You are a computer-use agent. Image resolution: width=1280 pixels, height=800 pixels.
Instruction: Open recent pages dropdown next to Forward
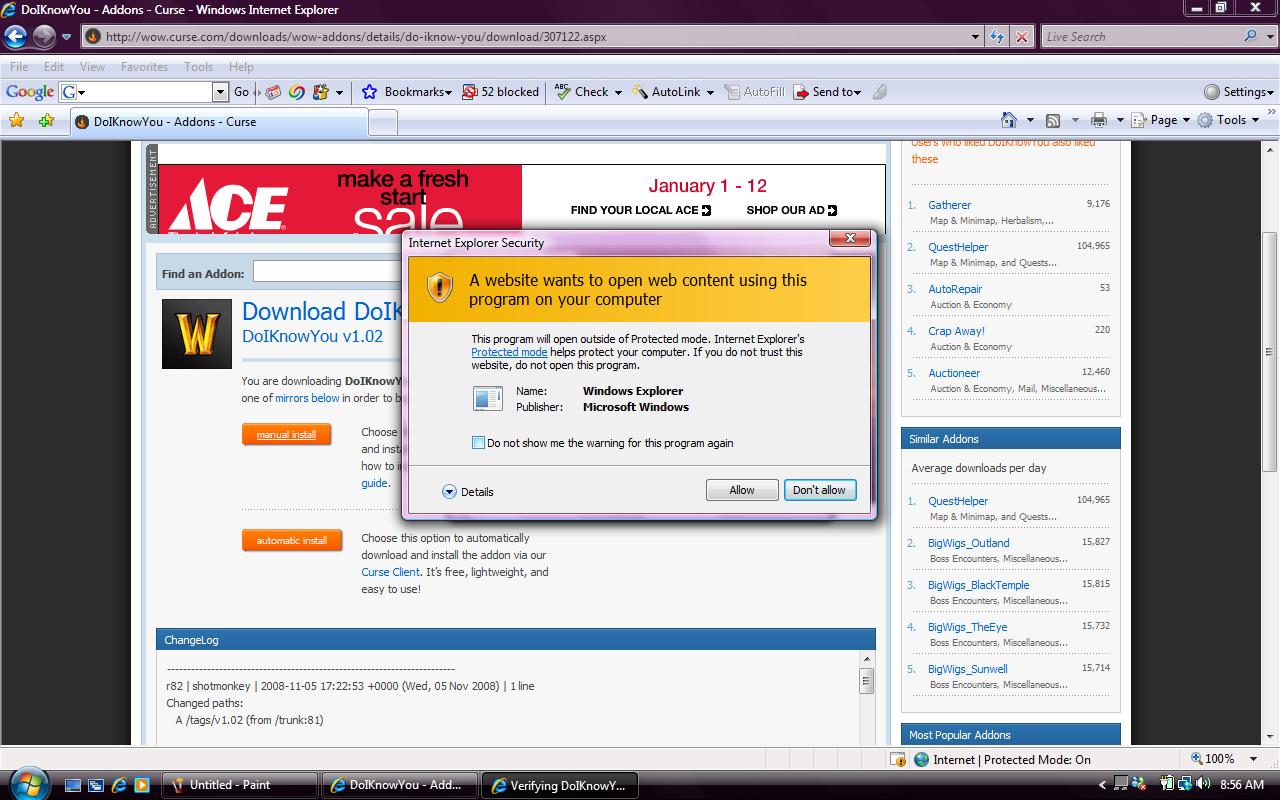[67, 37]
